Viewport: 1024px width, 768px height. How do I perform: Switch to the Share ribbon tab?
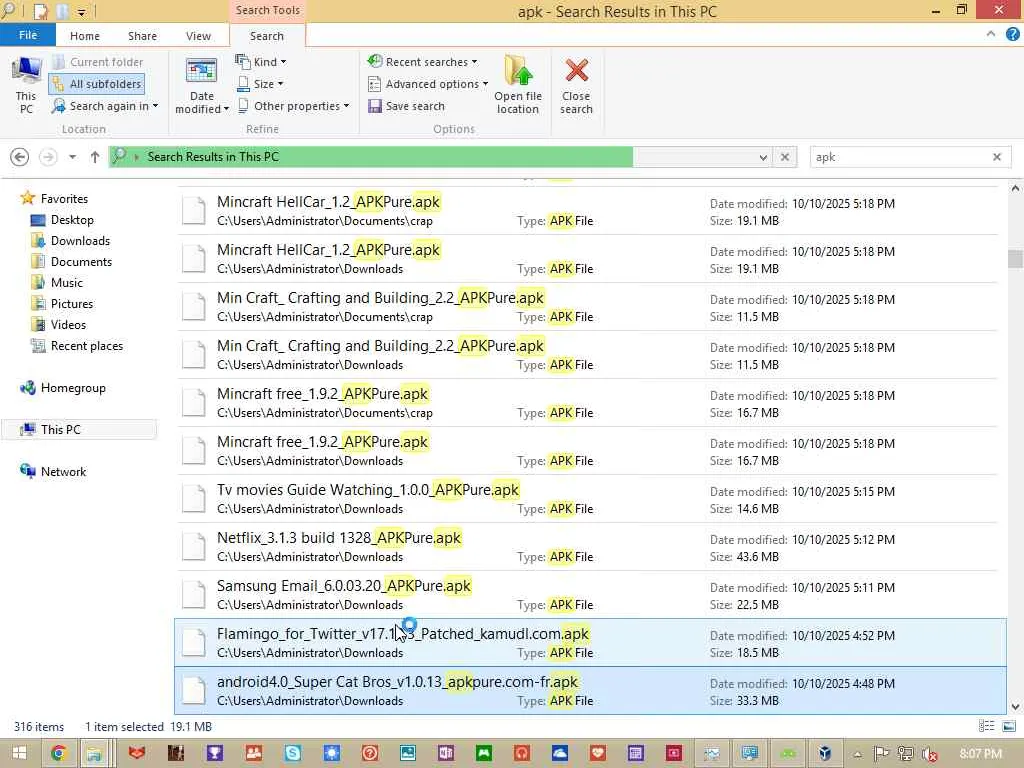(142, 36)
